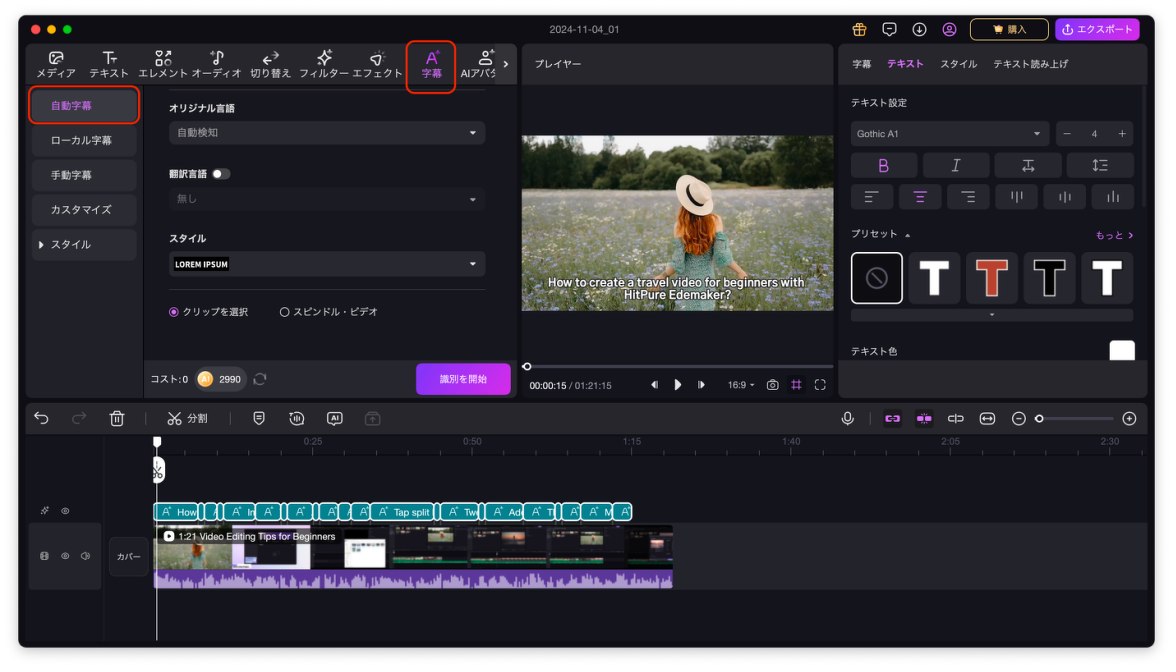Toggle video track visibility eye icon
This screenshot has height=672, width=1176.
pyautogui.click(x=65, y=556)
